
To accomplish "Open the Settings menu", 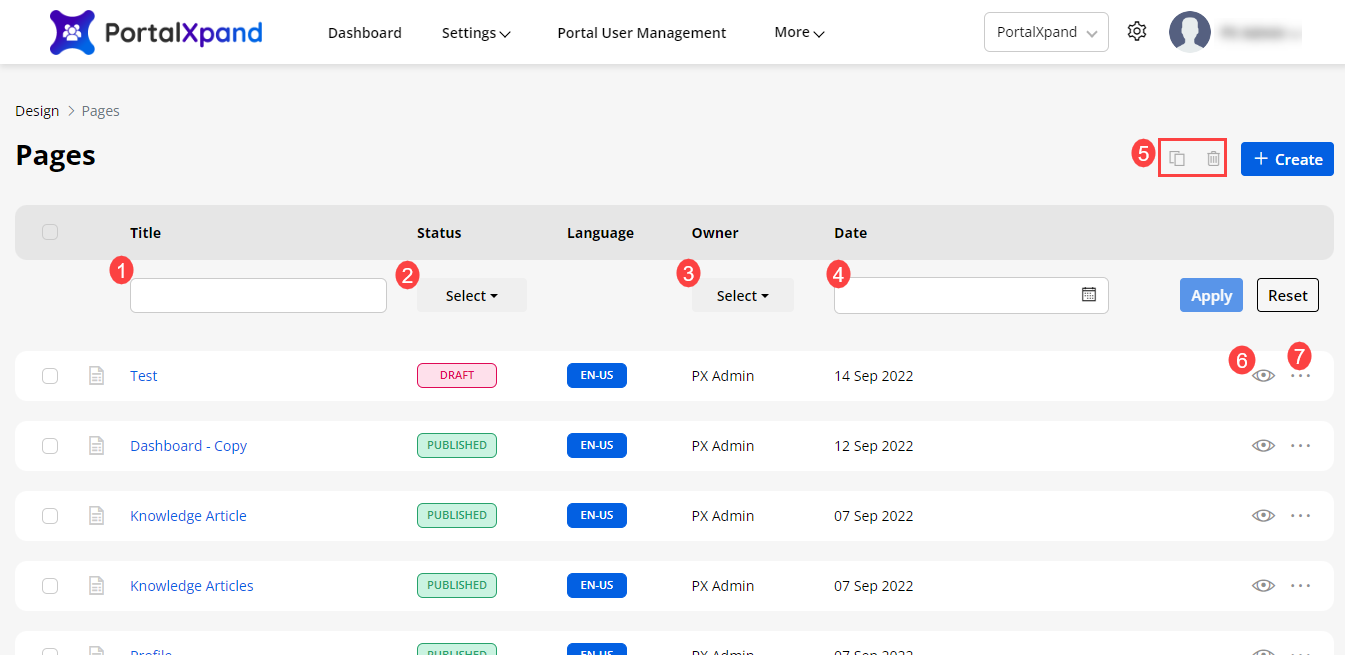I will tap(476, 33).
